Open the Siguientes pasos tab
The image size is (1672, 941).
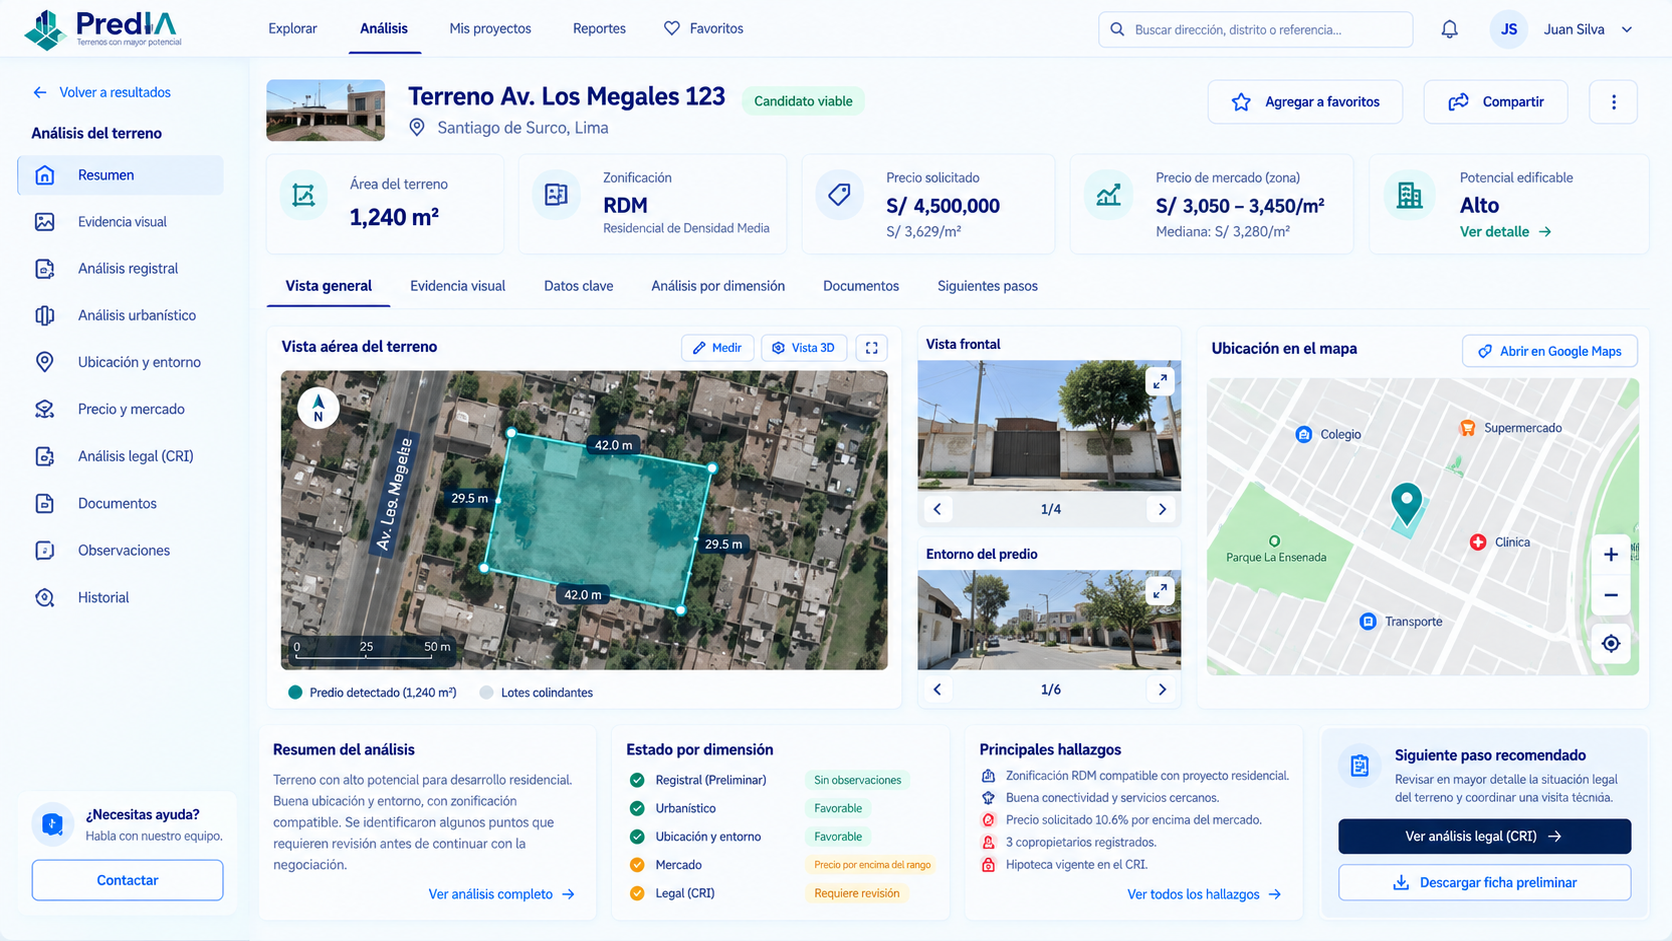pos(987,286)
